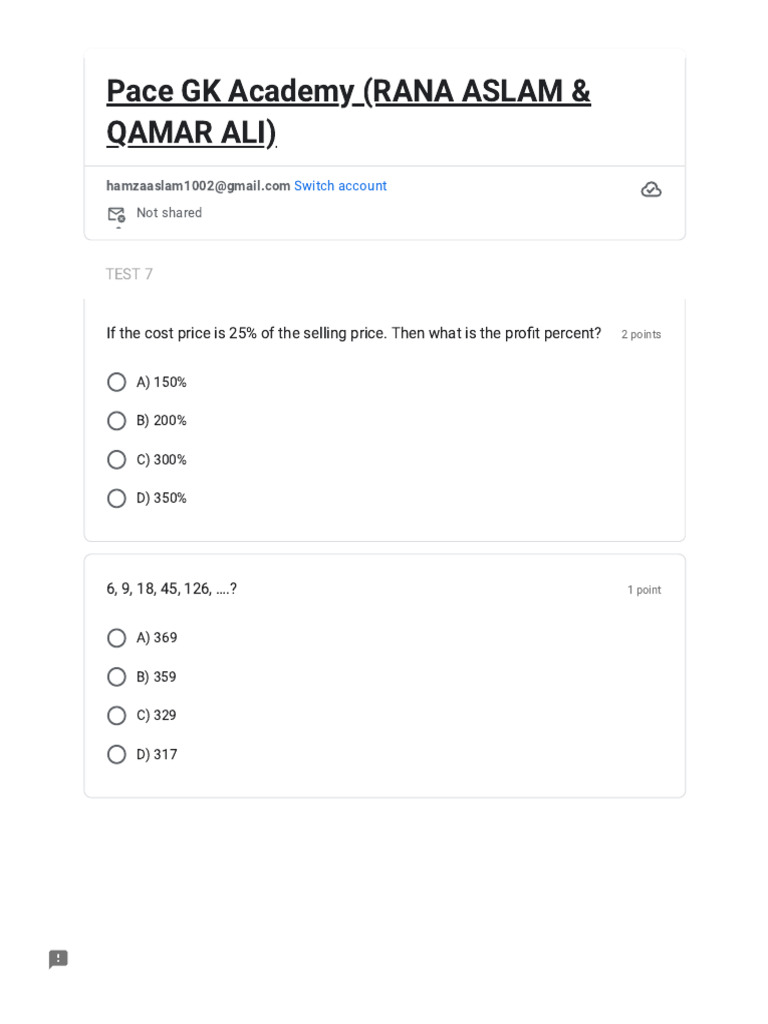Click the report problem feedback icon

click(x=59, y=959)
